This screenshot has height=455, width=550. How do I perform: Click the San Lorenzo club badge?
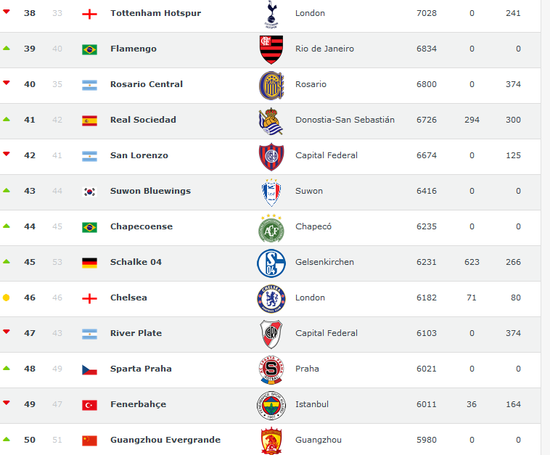[x=271, y=156]
